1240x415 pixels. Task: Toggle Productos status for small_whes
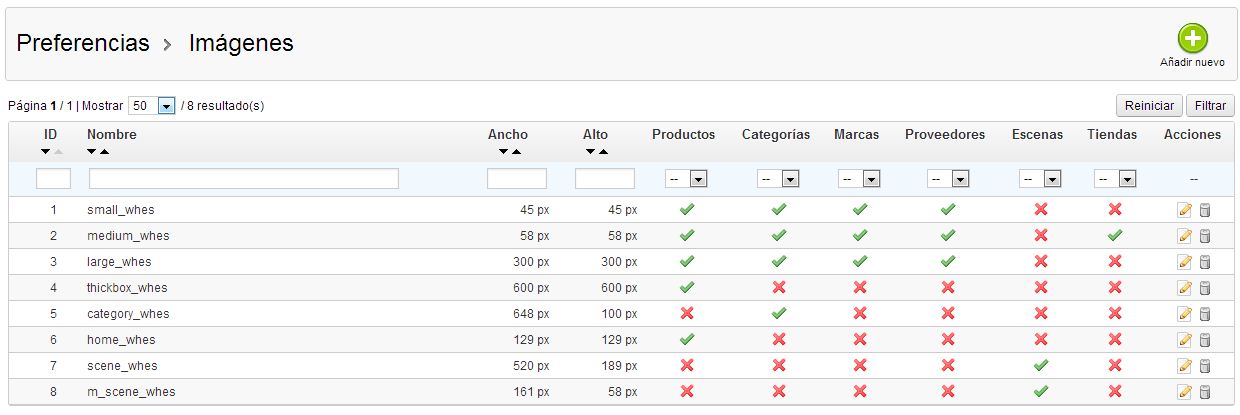(x=686, y=210)
